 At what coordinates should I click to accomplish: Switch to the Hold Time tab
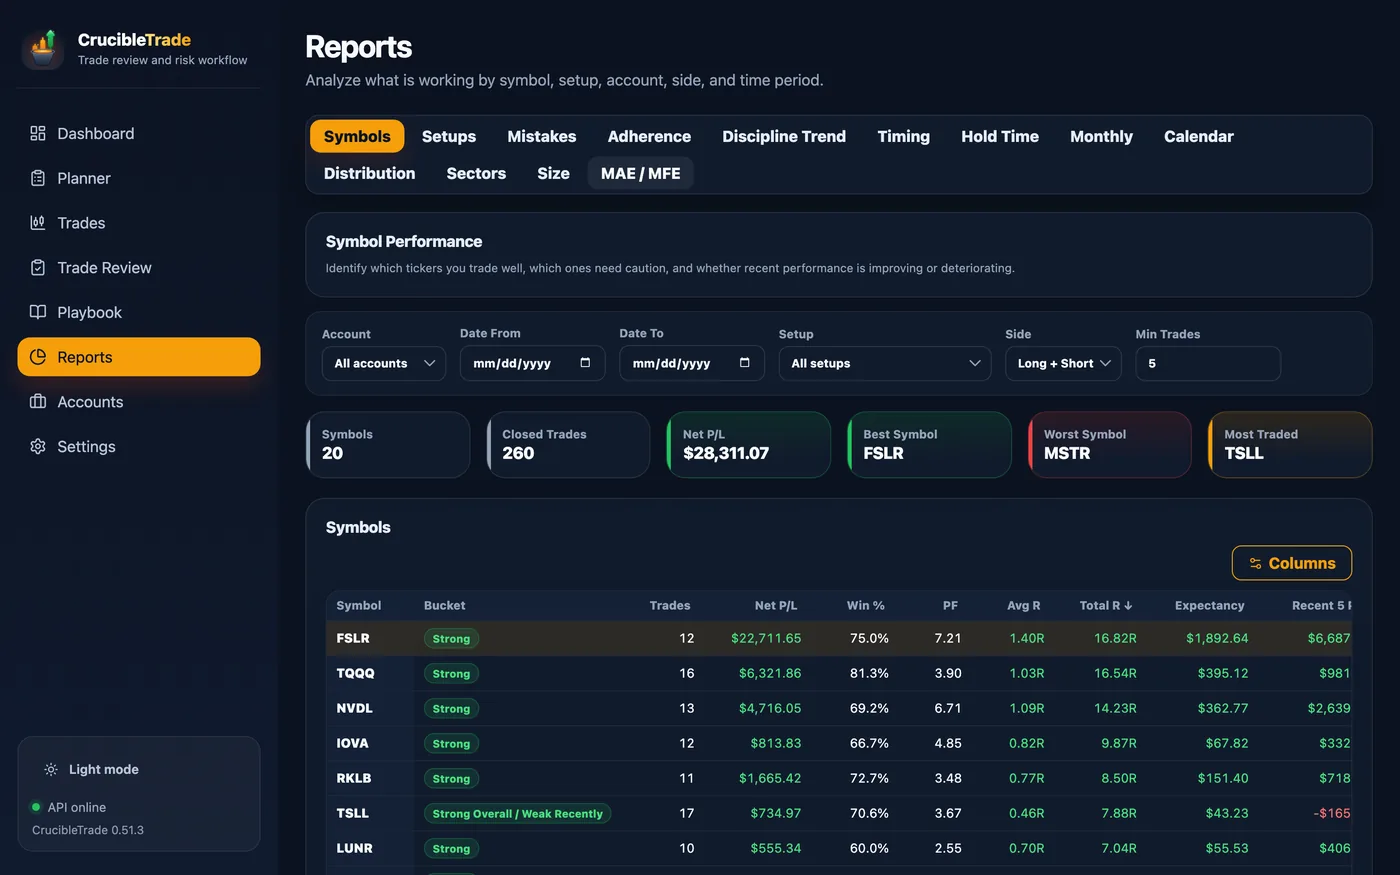click(1000, 136)
